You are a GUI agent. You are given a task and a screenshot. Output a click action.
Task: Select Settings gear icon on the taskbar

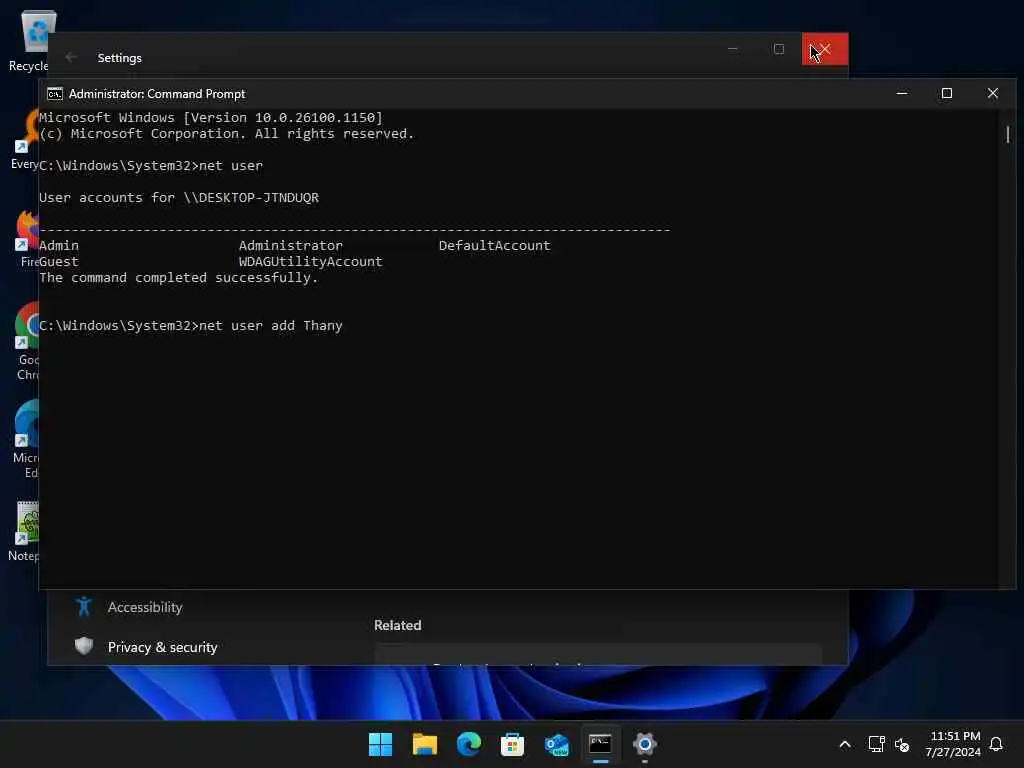(x=644, y=744)
